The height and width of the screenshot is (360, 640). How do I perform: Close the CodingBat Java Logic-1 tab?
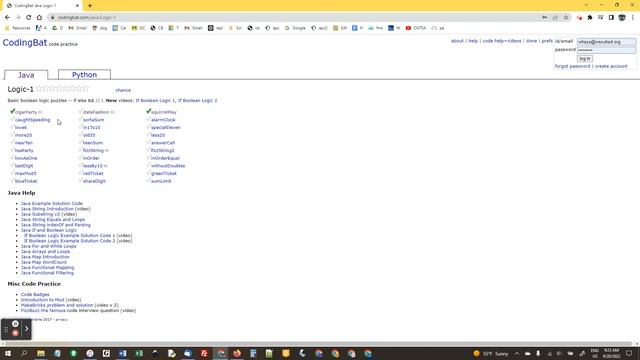pos(78,6)
